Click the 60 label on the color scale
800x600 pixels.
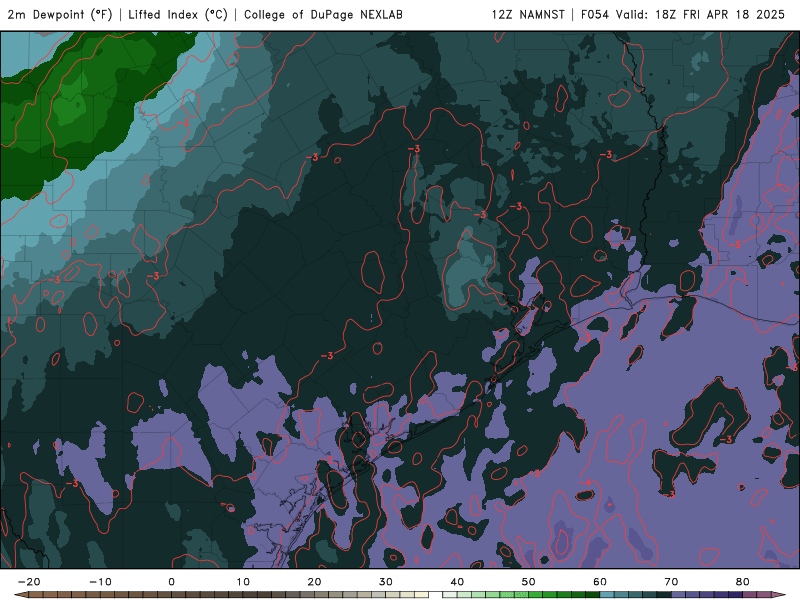pos(600,582)
